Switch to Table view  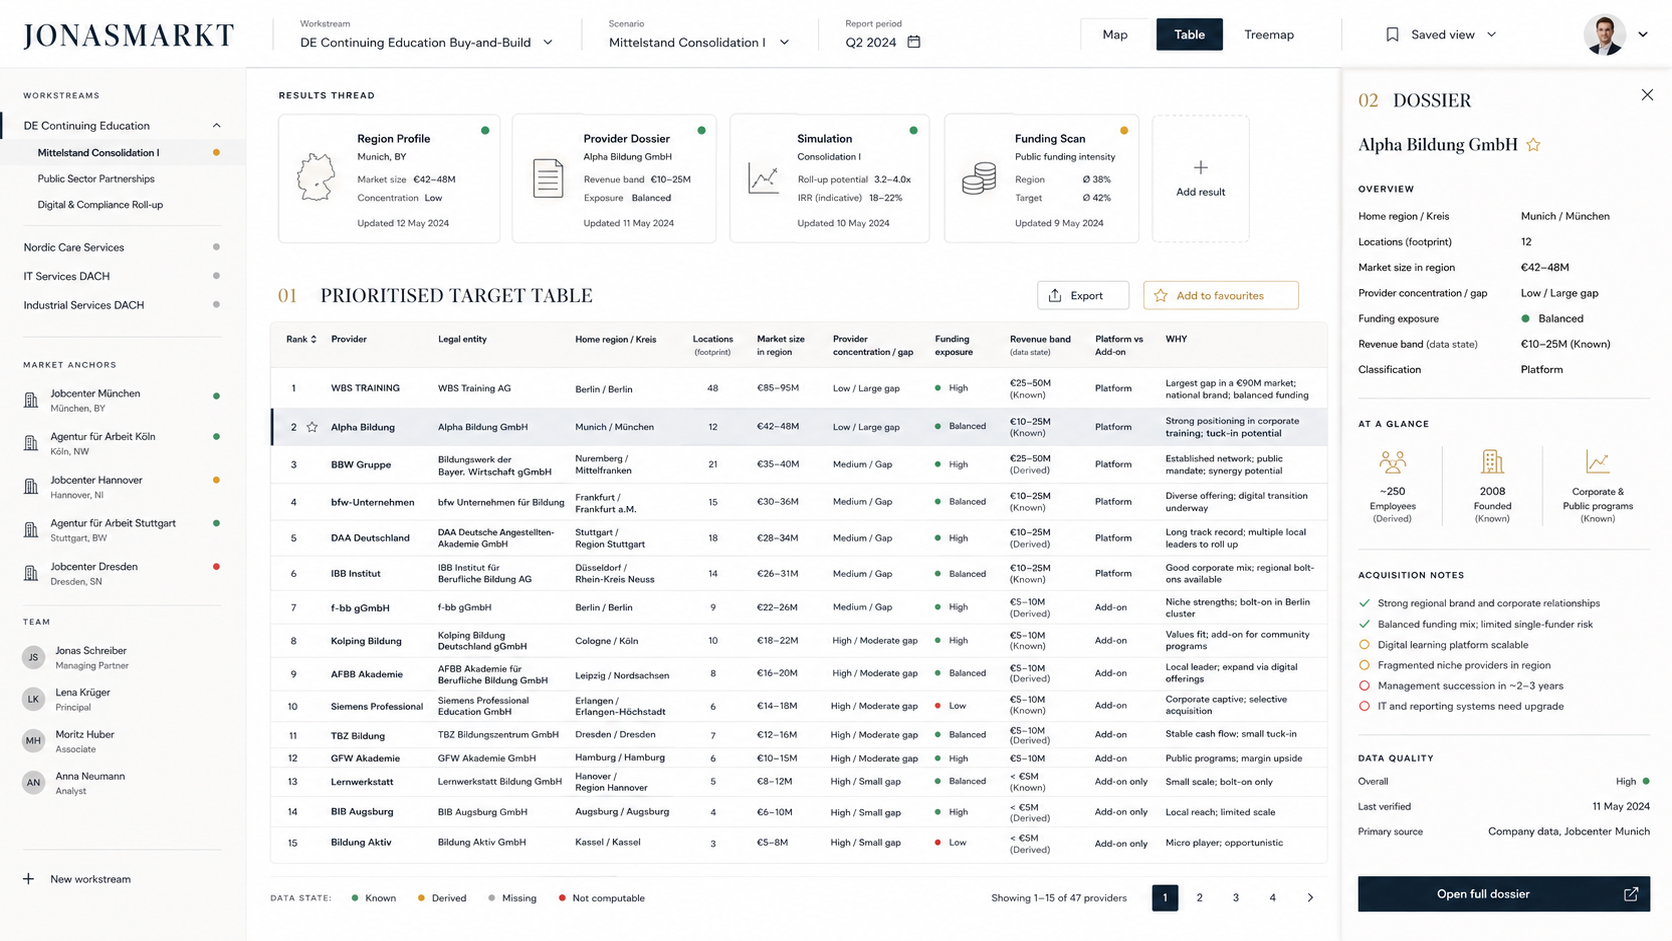1189,34
